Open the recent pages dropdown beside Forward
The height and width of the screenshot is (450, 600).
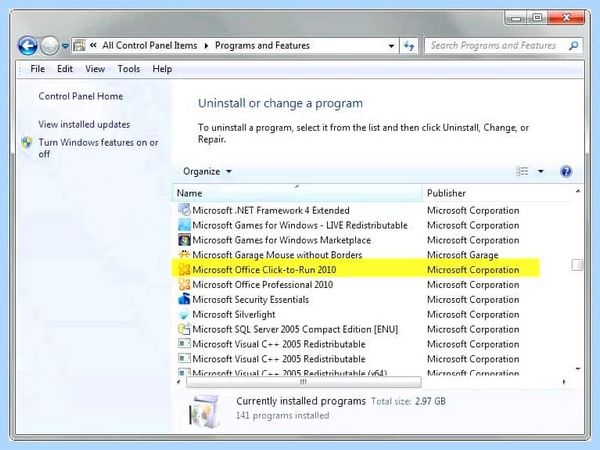tap(65, 46)
